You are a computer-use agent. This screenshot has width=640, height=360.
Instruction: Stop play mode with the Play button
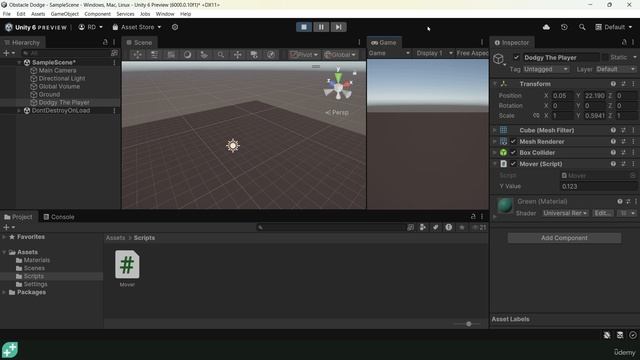304,27
